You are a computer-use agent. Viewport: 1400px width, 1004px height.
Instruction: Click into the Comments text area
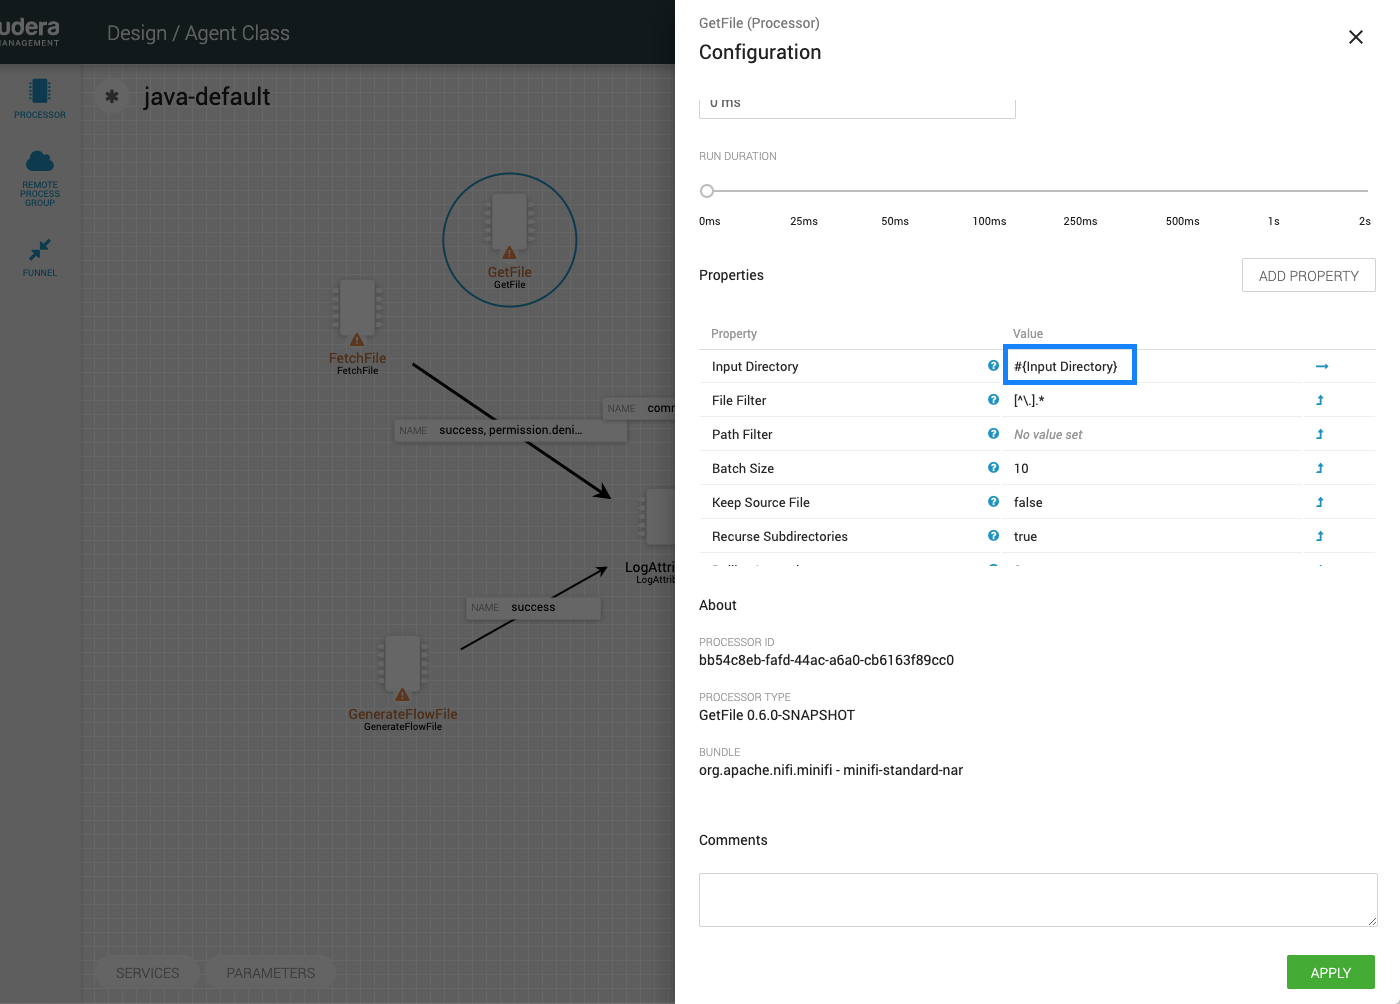[x=1038, y=900]
